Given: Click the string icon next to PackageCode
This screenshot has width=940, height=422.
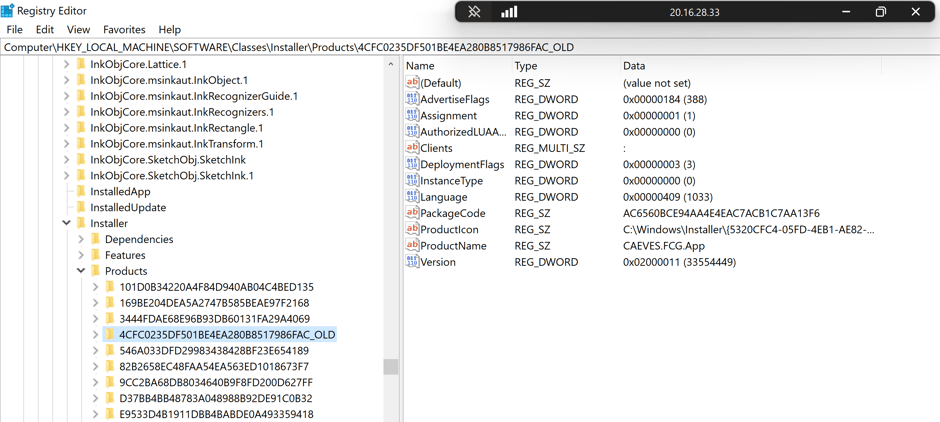Looking at the screenshot, I should pos(412,213).
